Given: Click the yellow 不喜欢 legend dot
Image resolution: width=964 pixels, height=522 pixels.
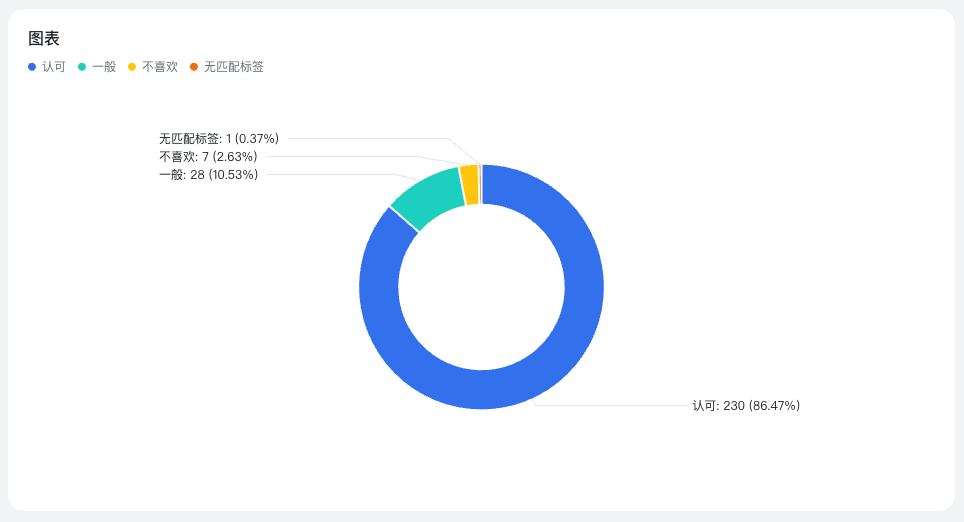Looking at the screenshot, I should pos(132,67).
